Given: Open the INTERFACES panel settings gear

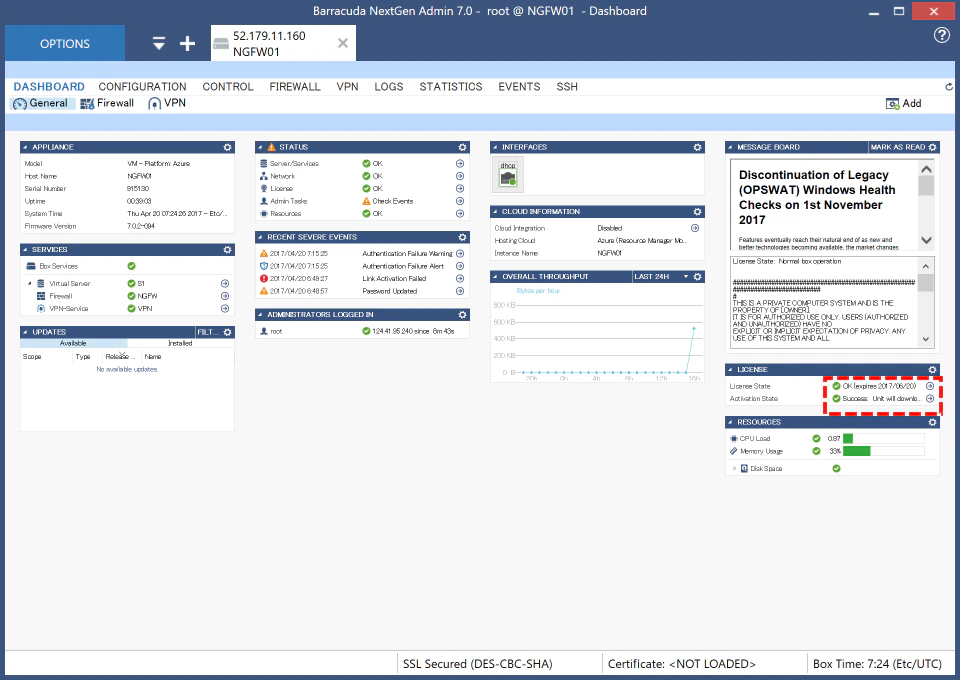Looking at the screenshot, I should pos(697,148).
